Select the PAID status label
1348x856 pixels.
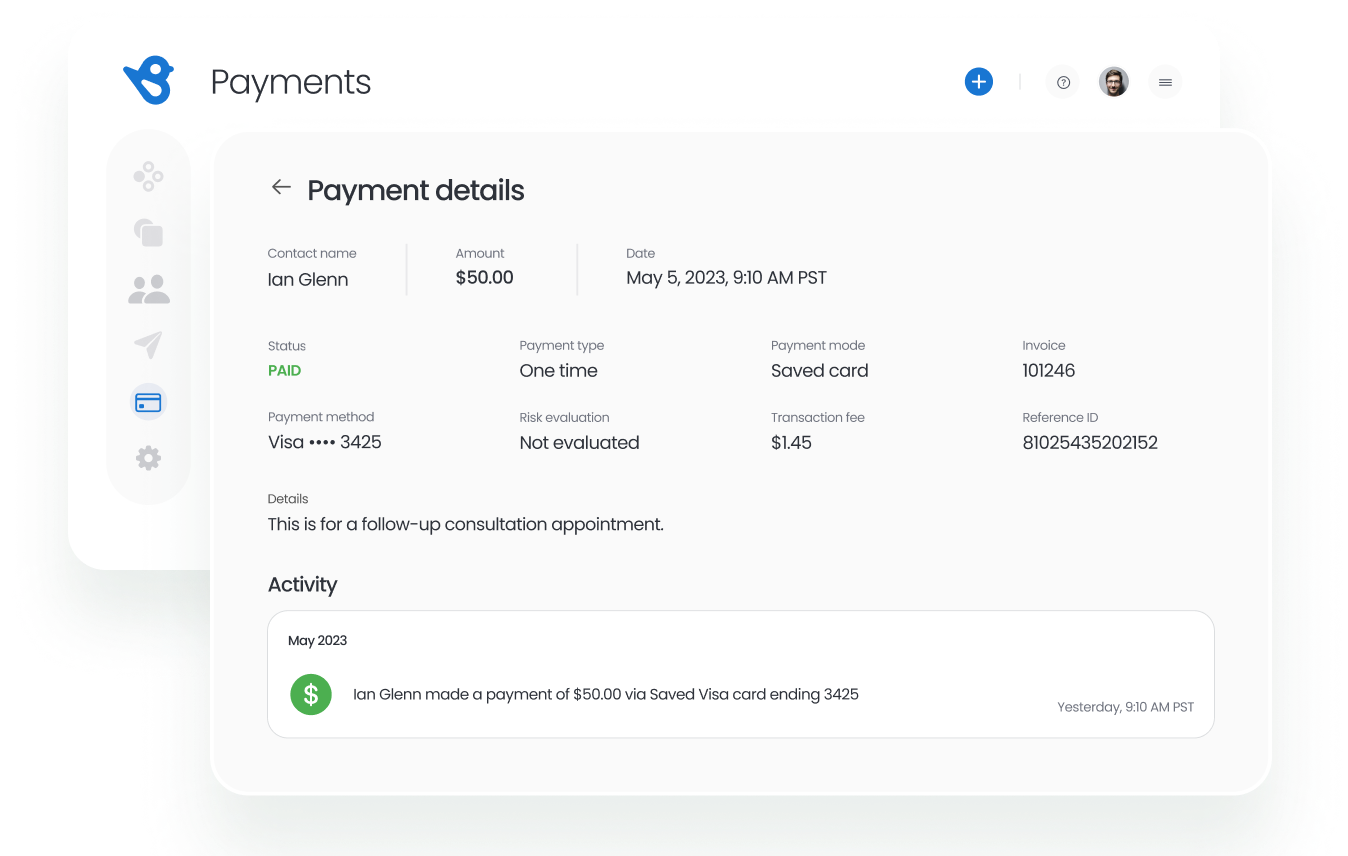[284, 370]
